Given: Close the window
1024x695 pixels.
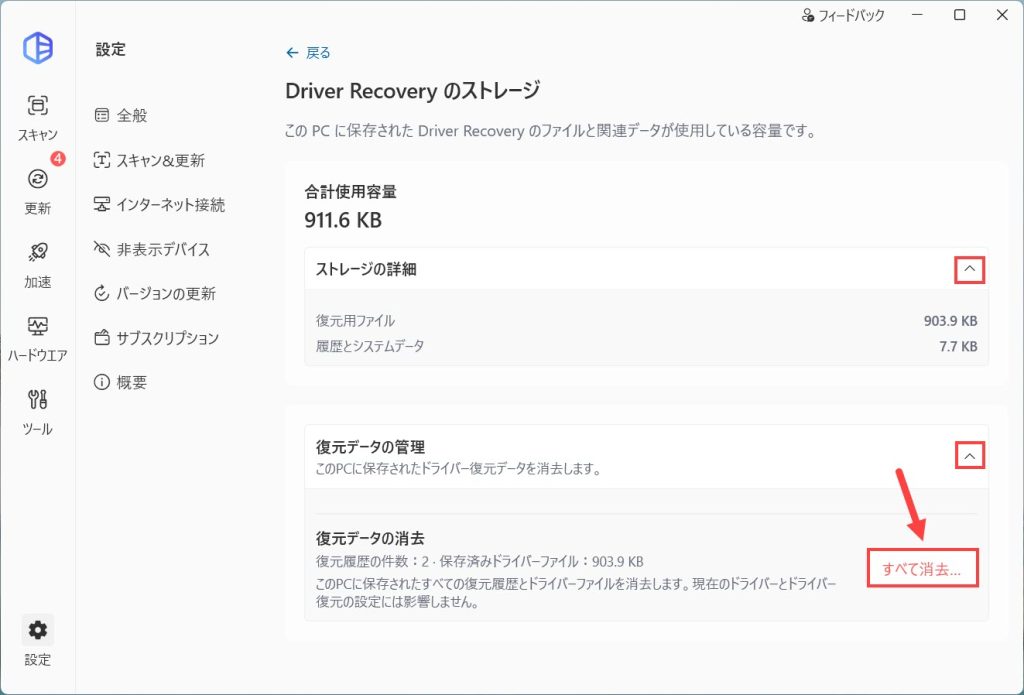Looking at the screenshot, I should 1002,15.
